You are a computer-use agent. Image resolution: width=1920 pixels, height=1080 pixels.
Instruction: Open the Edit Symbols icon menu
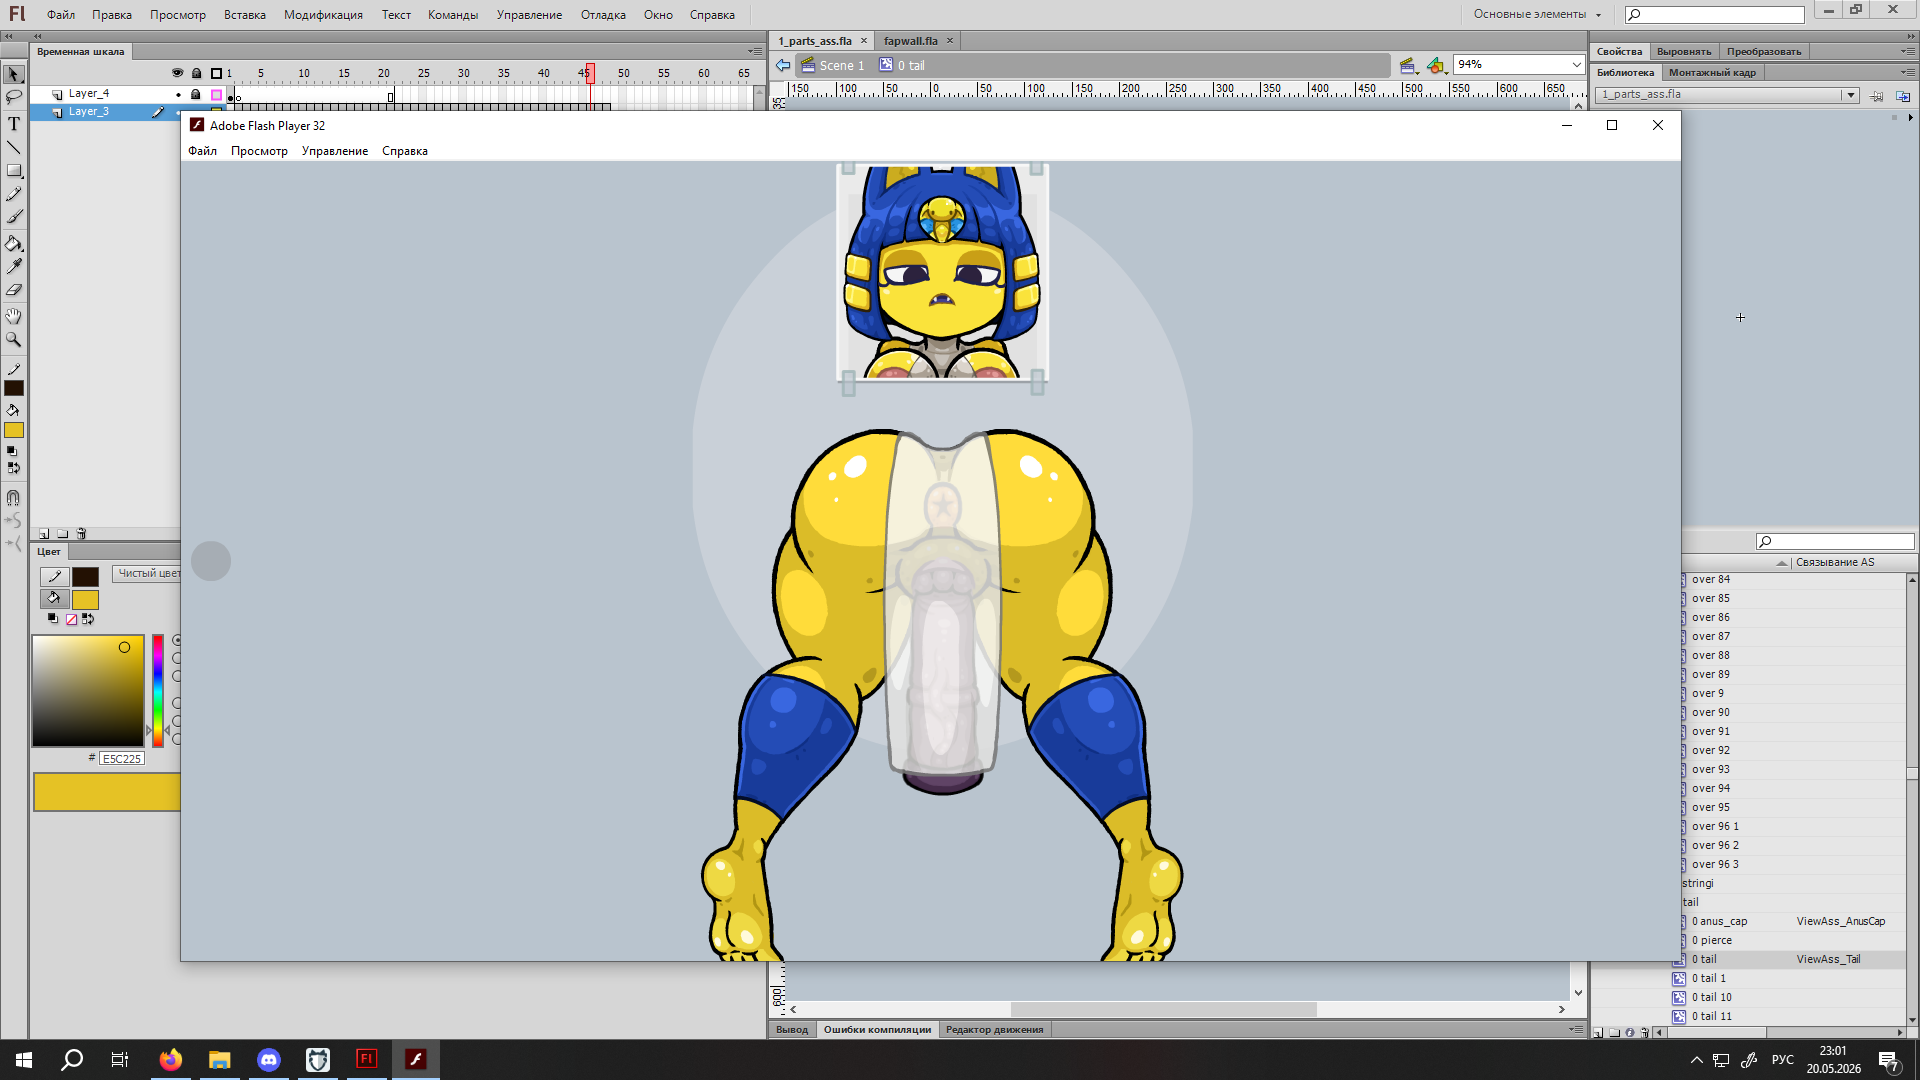click(x=1437, y=65)
